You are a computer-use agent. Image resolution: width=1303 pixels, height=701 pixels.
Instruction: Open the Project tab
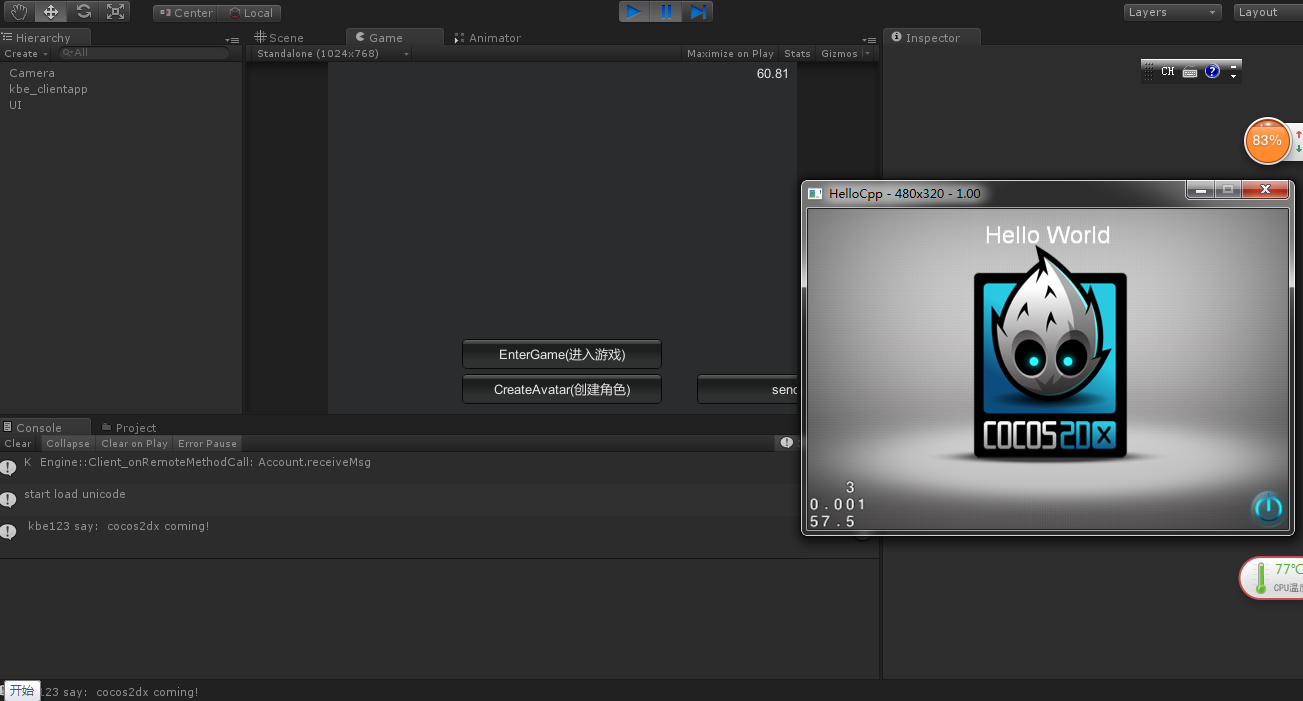click(x=129, y=427)
